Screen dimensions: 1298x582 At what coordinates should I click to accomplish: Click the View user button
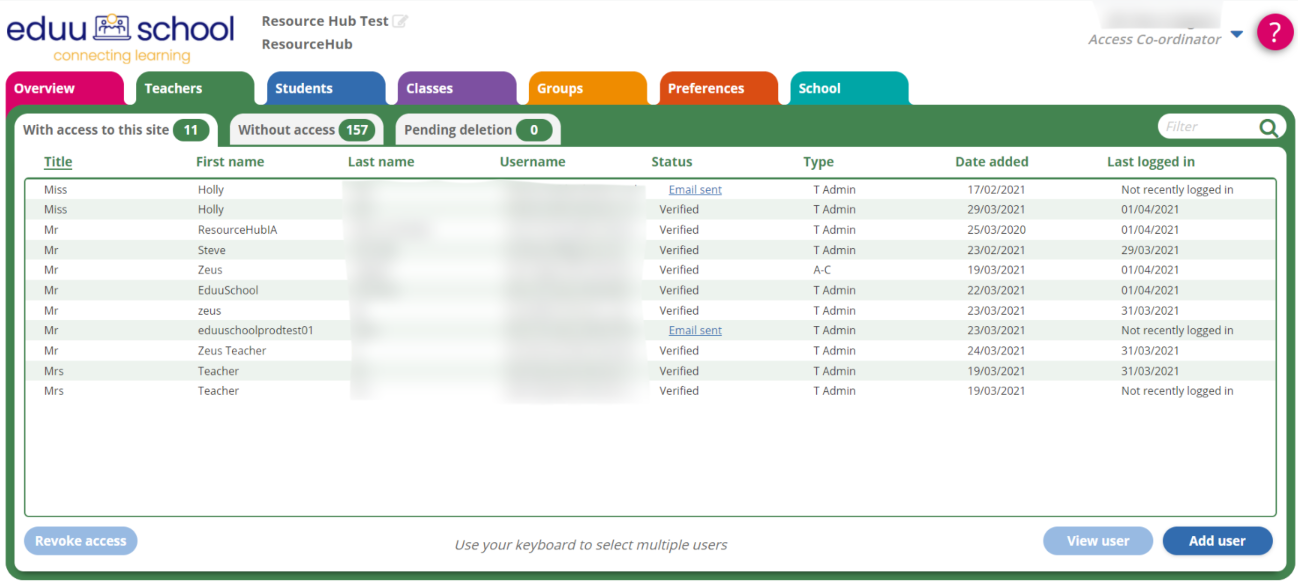[1097, 541]
